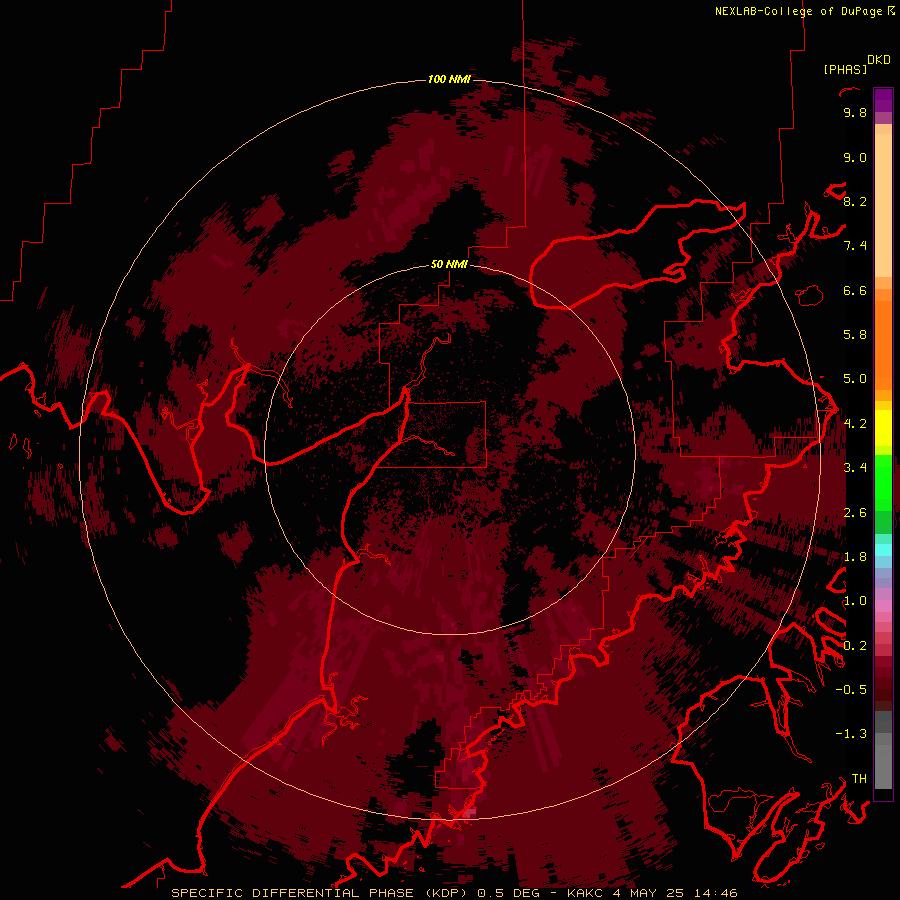Click the 8.2 legend value
900x900 pixels.
[855, 201]
